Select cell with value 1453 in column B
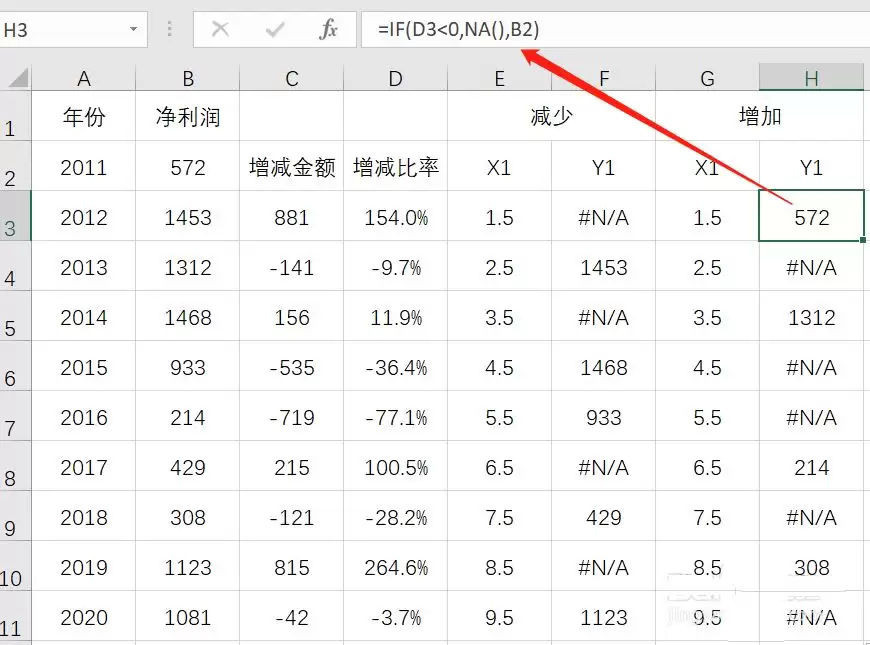The image size is (870, 645). [x=188, y=217]
